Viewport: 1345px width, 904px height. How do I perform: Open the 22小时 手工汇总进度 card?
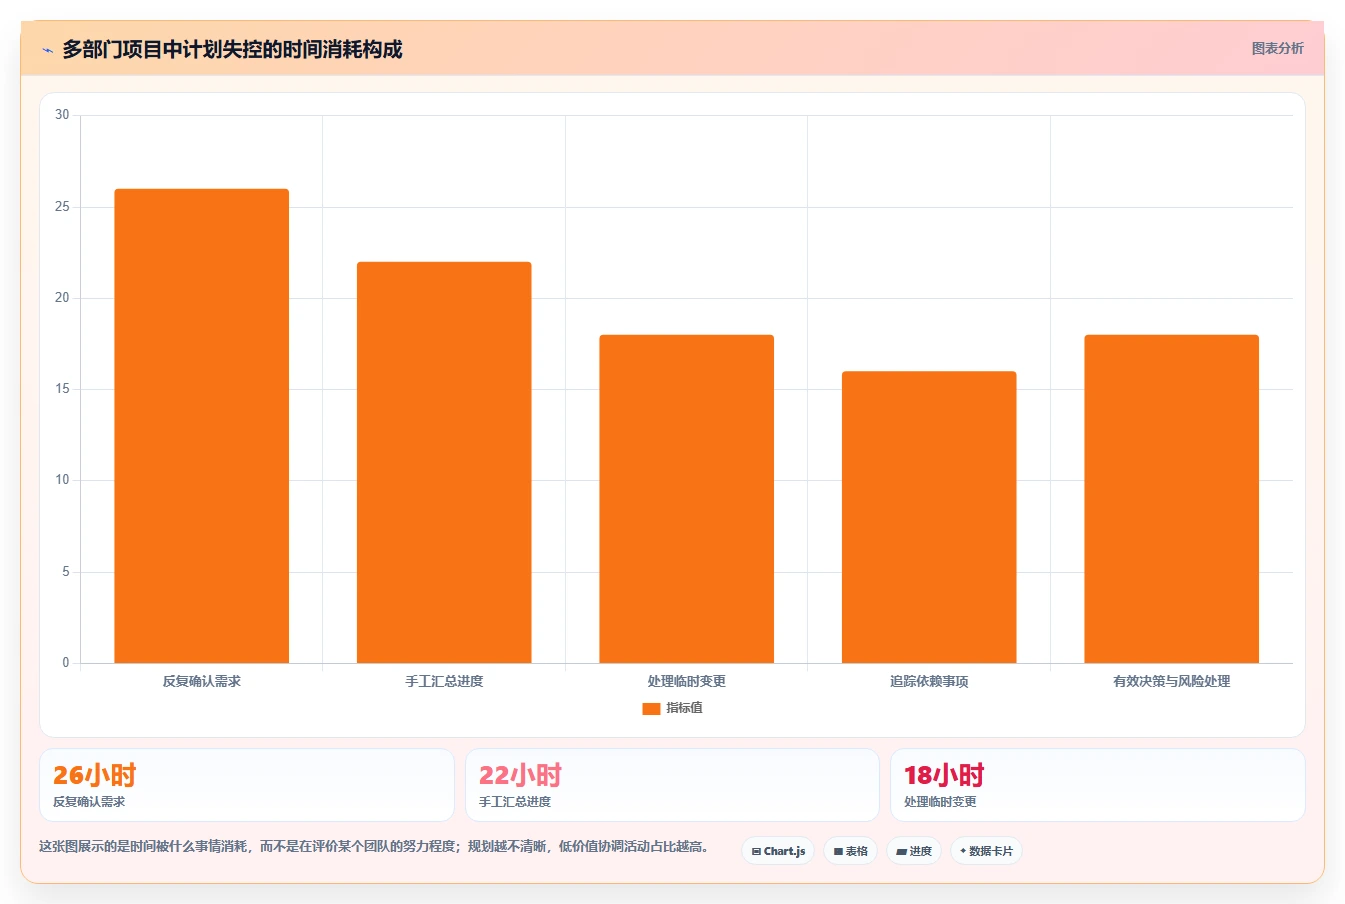click(672, 785)
